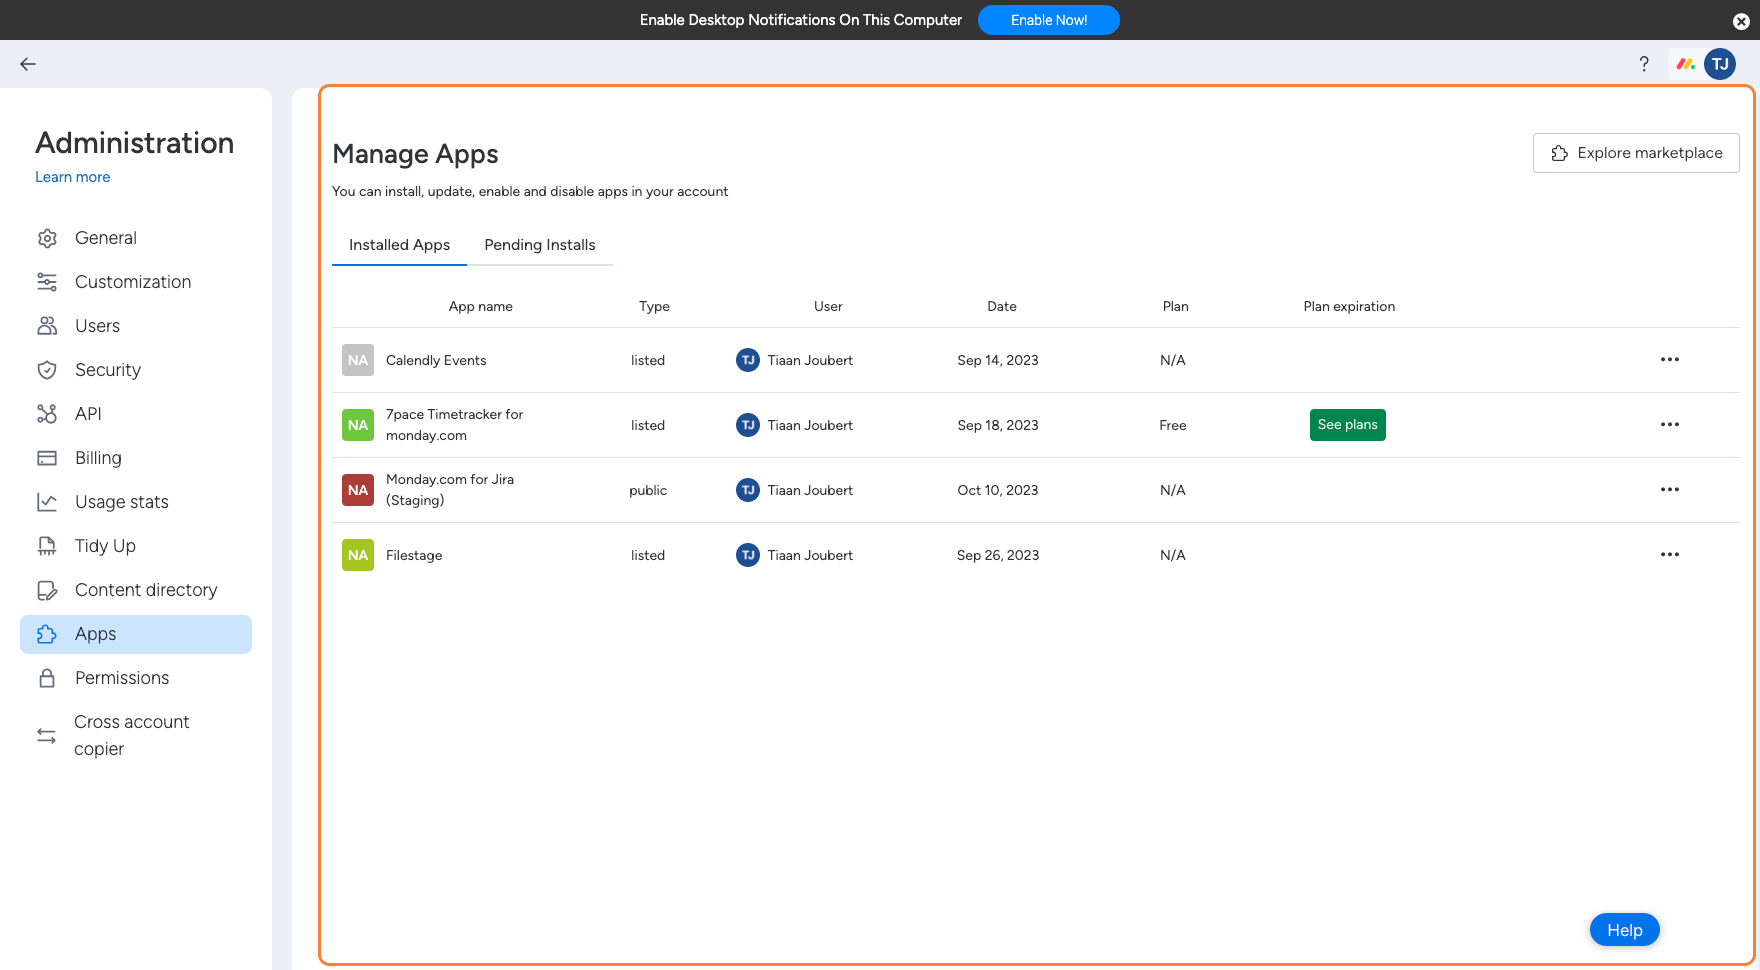Click the monday.com logo icon
This screenshot has width=1760, height=970.
[x=1686, y=64]
